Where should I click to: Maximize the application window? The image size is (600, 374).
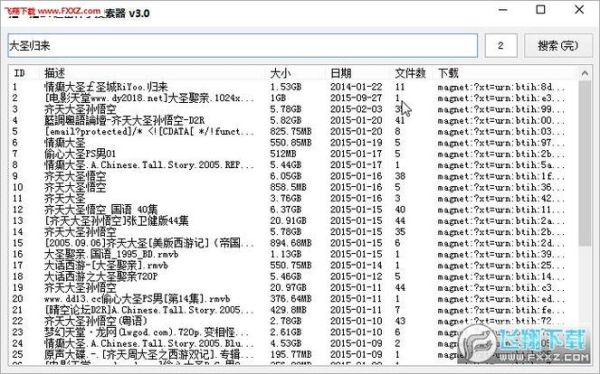540,10
